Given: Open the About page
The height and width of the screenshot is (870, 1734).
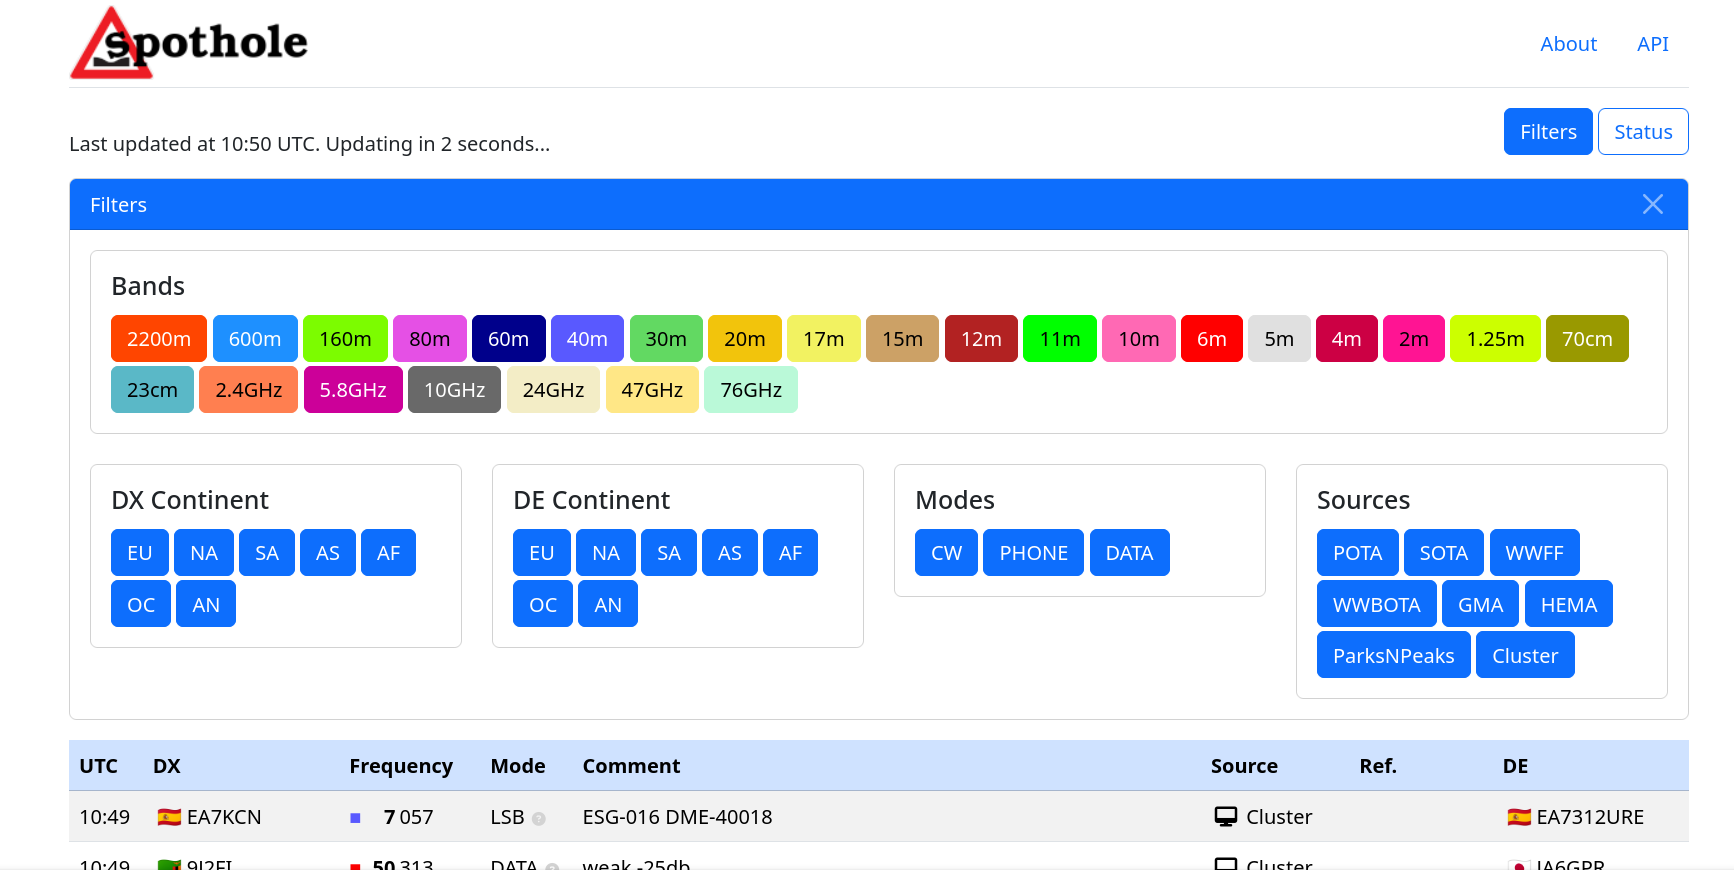Looking at the screenshot, I should 1567,44.
